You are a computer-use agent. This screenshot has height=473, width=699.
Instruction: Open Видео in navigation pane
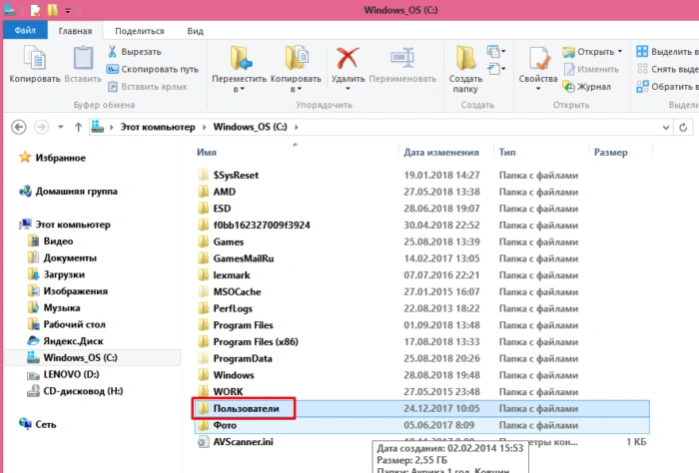tap(50, 241)
